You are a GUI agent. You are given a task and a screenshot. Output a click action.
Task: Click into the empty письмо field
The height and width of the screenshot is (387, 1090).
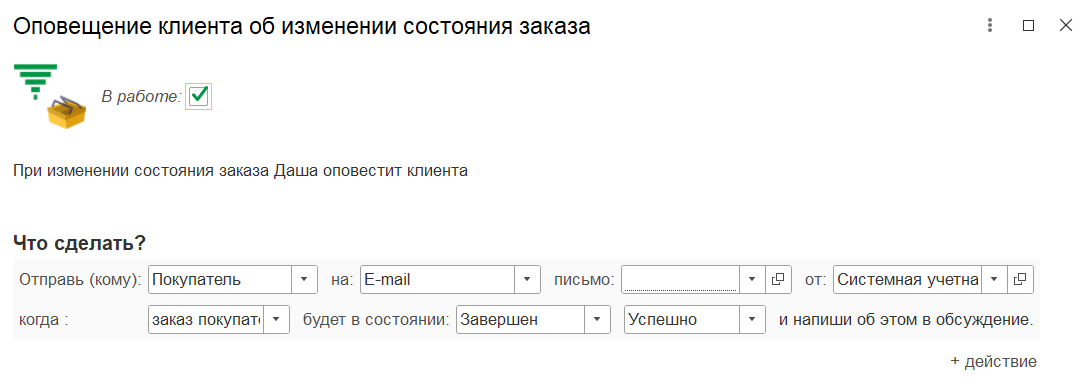coord(680,279)
